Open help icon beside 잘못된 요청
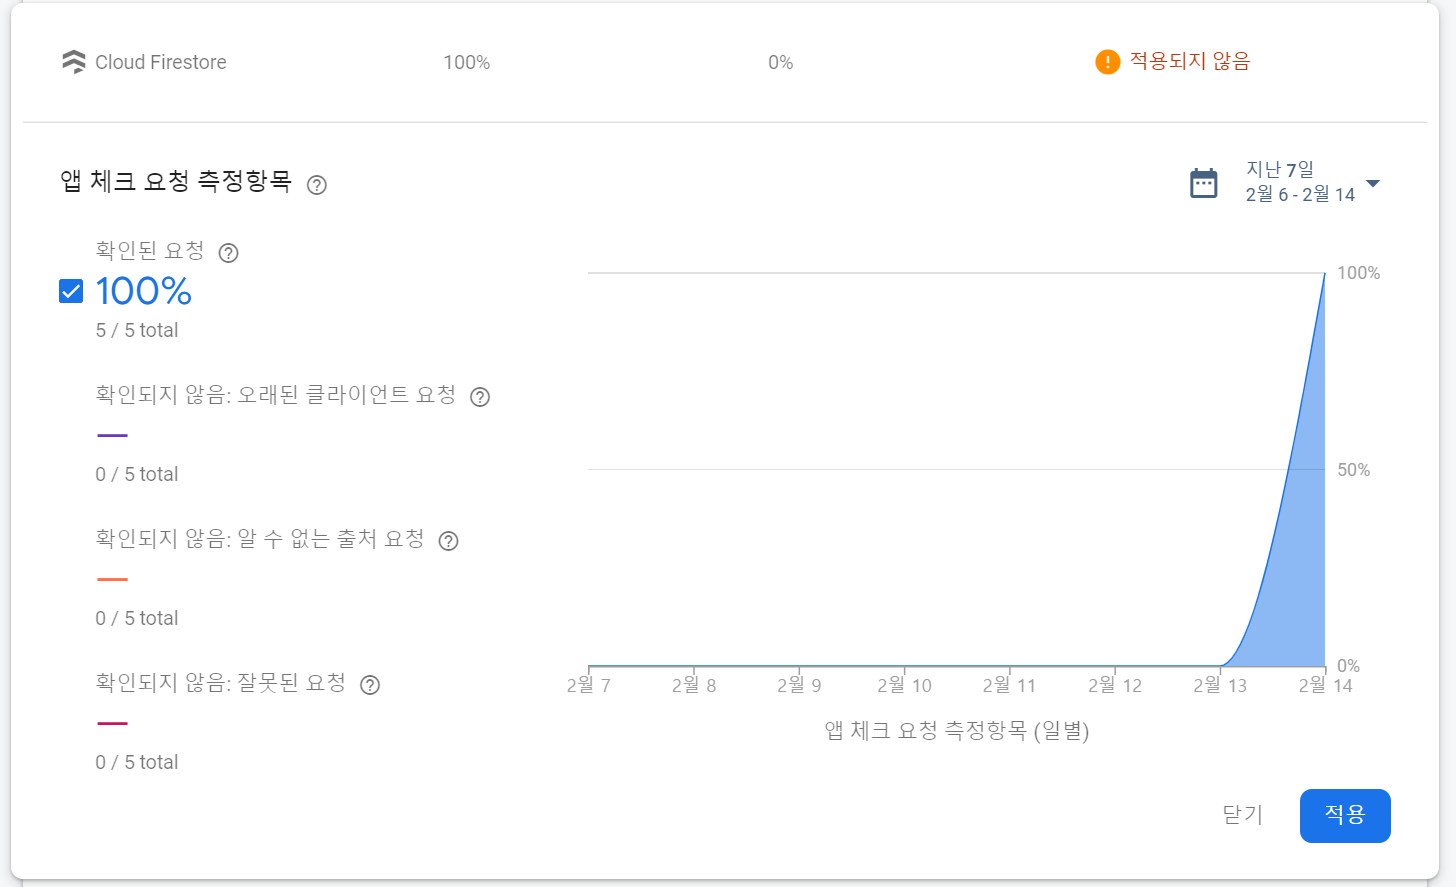Screen dimensions: 1456x887 [370, 685]
